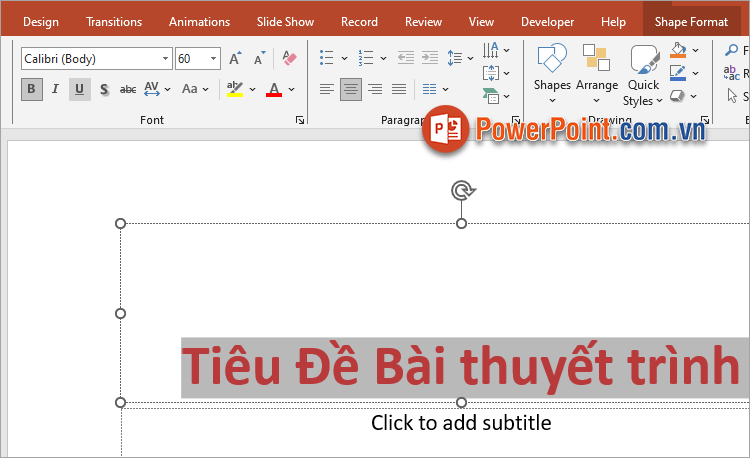The width and height of the screenshot is (750, 458).
Task: Switch to the View tab
Action: click(x=481, y=22)
